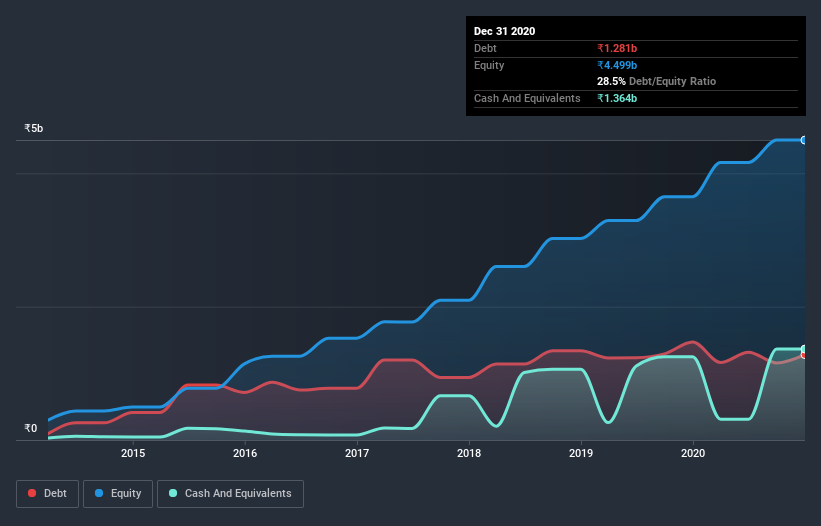Select the Cash And Equivalents endpoint marker
Screen dimensions: 821x526
804,349
